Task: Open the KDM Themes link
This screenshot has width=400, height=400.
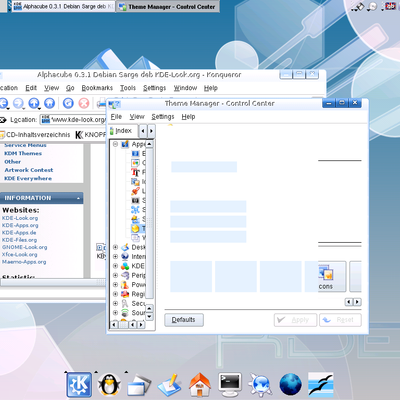Action: pos(23,153)
